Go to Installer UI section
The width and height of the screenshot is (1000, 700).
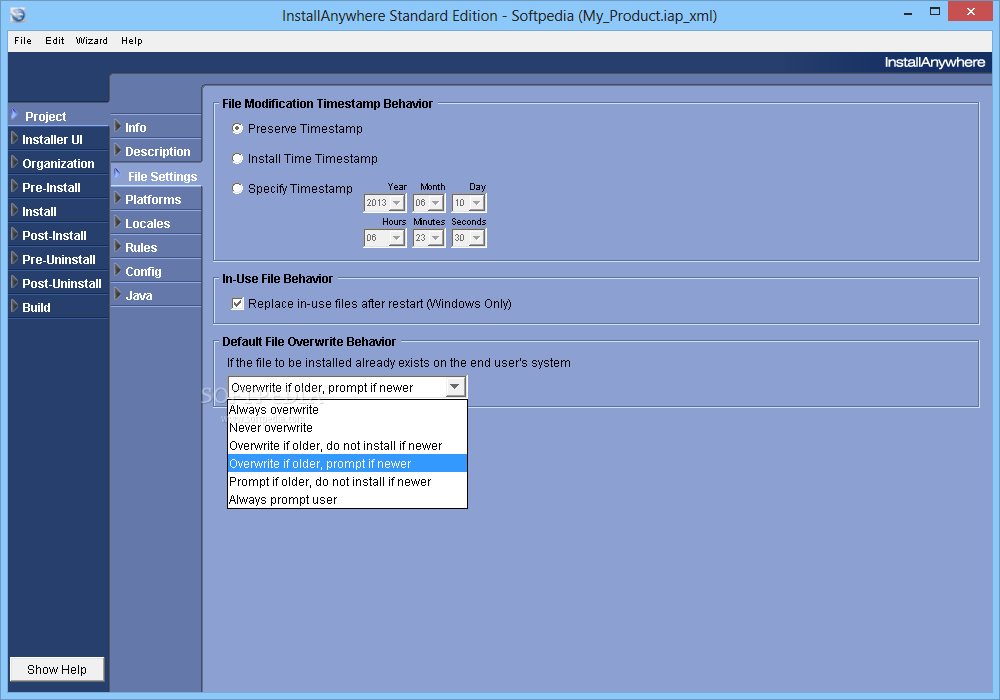[x=59, y=140]
